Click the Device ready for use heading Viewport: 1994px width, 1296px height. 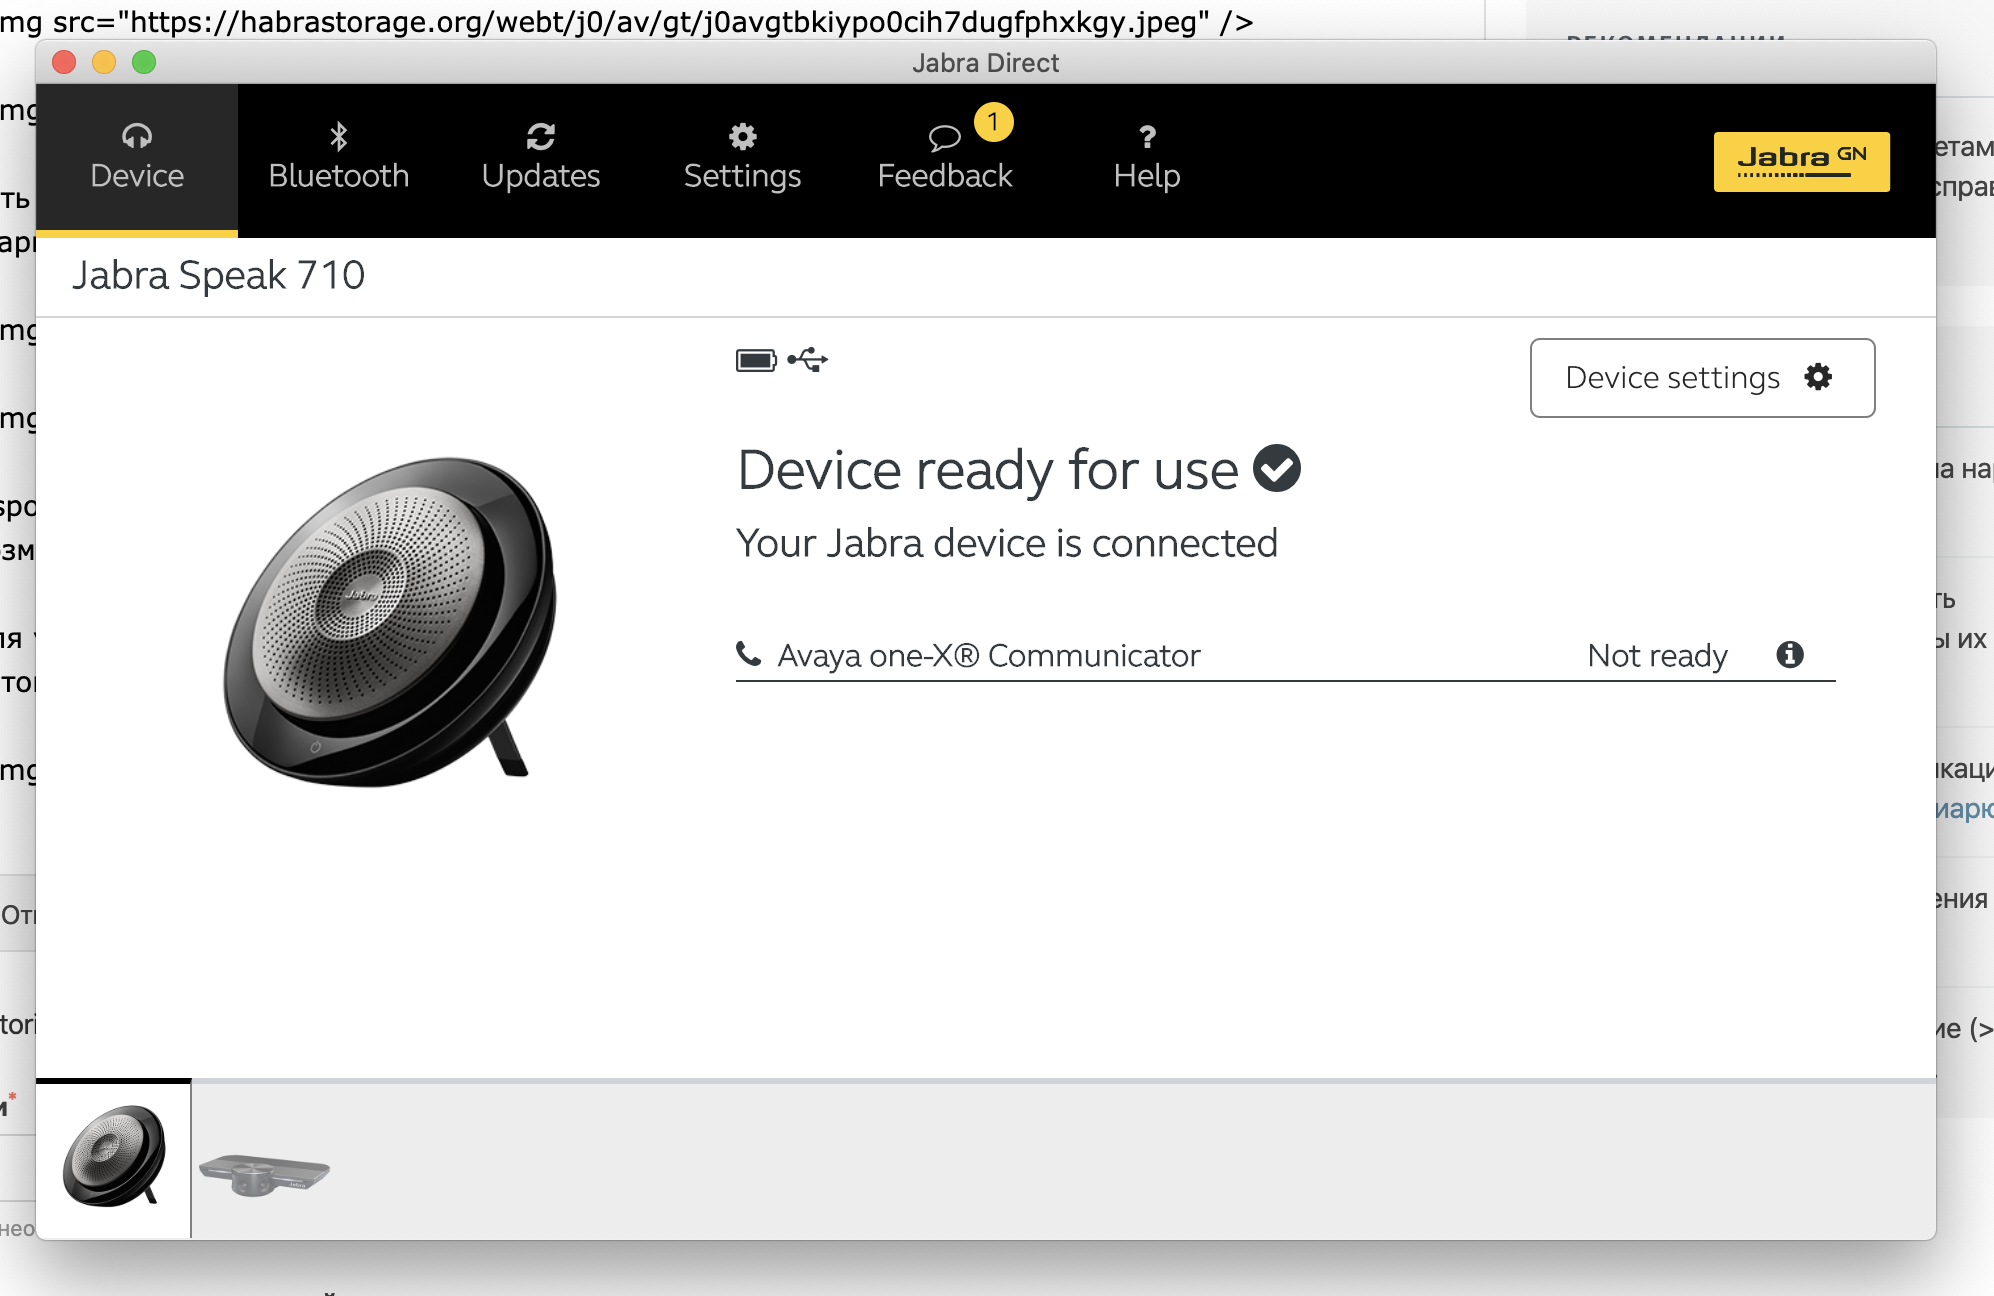tap(988, 470)
